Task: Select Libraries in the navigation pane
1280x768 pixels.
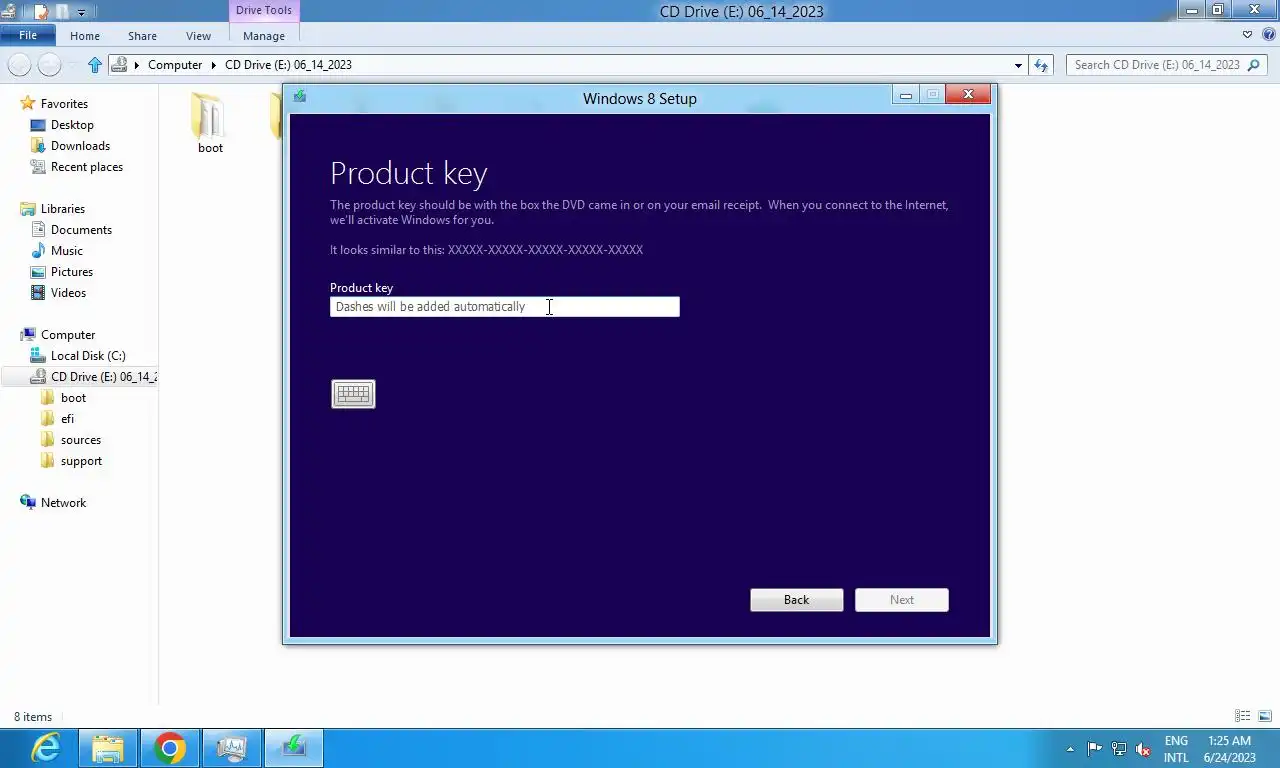Action: point(63,209)
